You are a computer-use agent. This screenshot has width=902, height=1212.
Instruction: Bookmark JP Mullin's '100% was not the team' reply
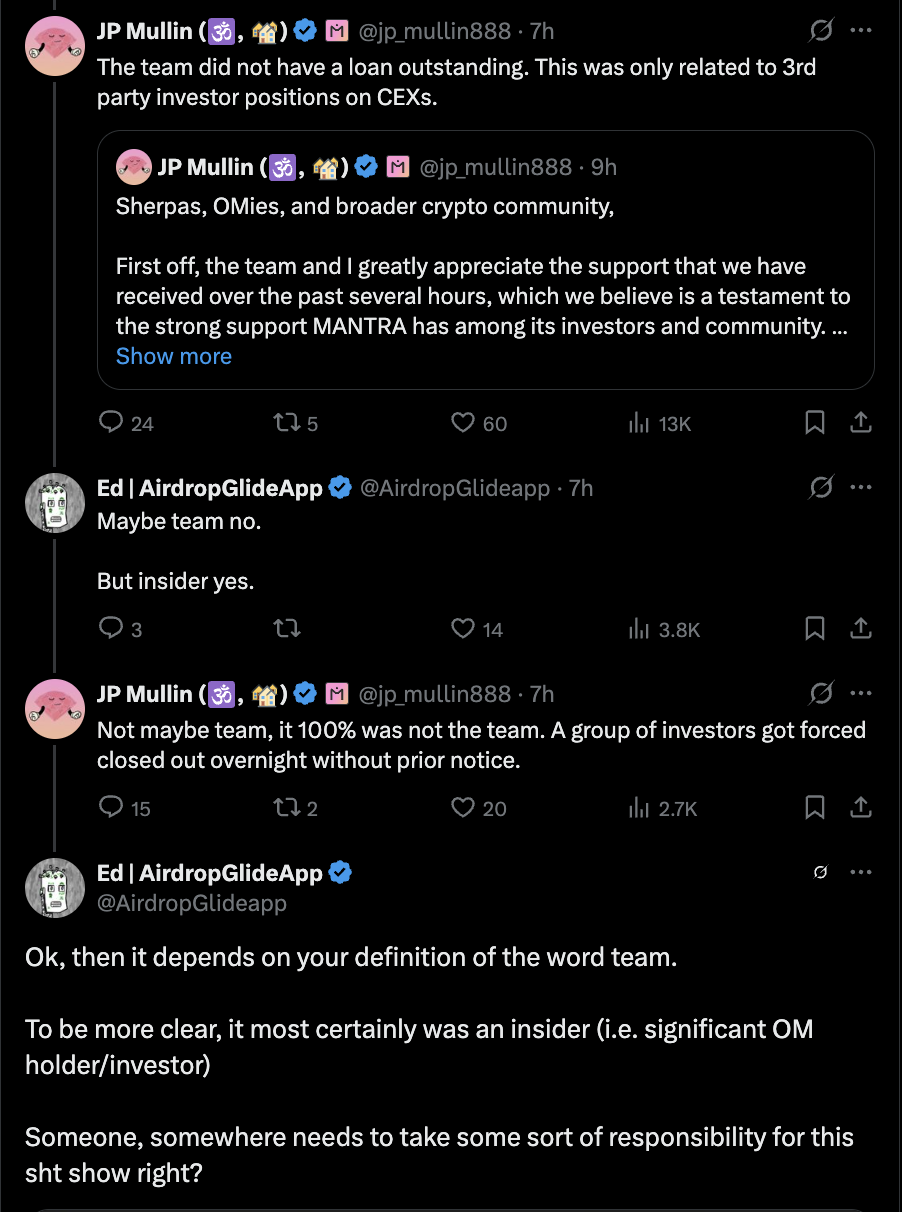point(815,807)
